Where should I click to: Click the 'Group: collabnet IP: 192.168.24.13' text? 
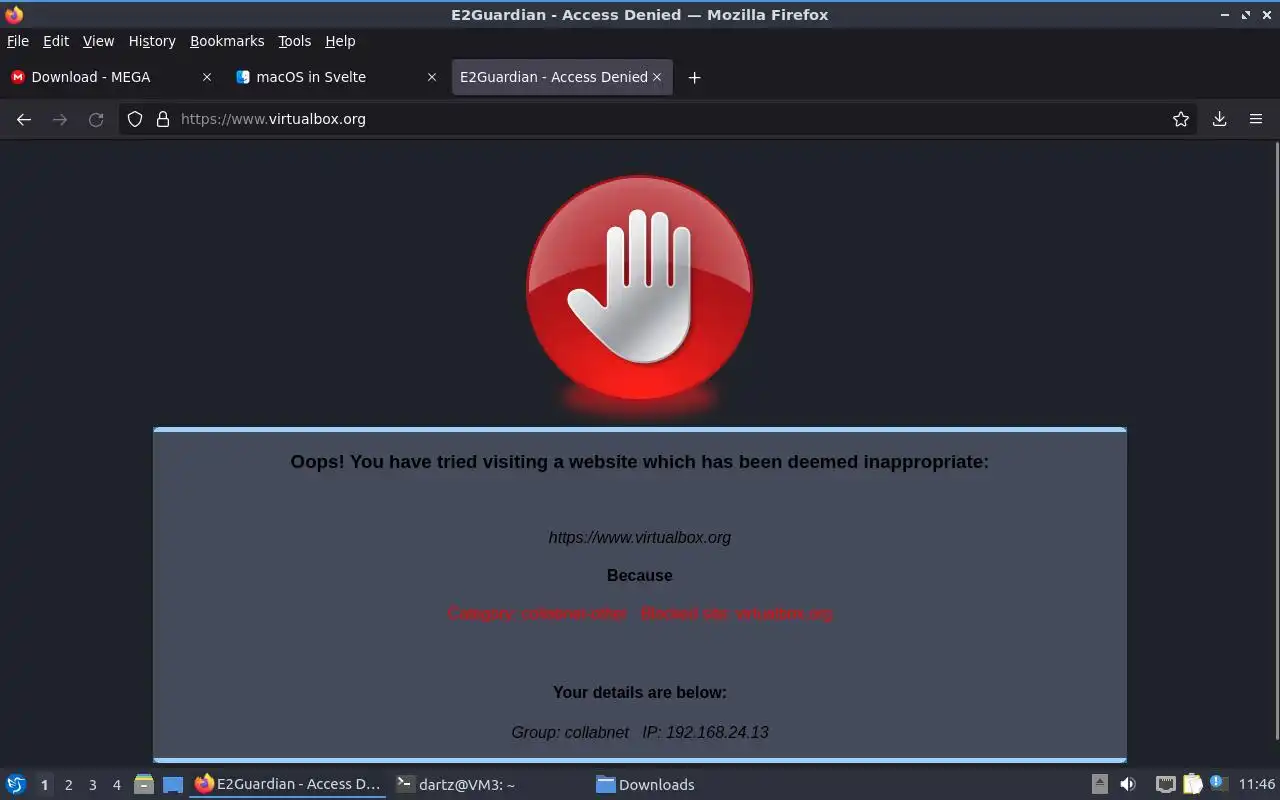tap(640, 732)
